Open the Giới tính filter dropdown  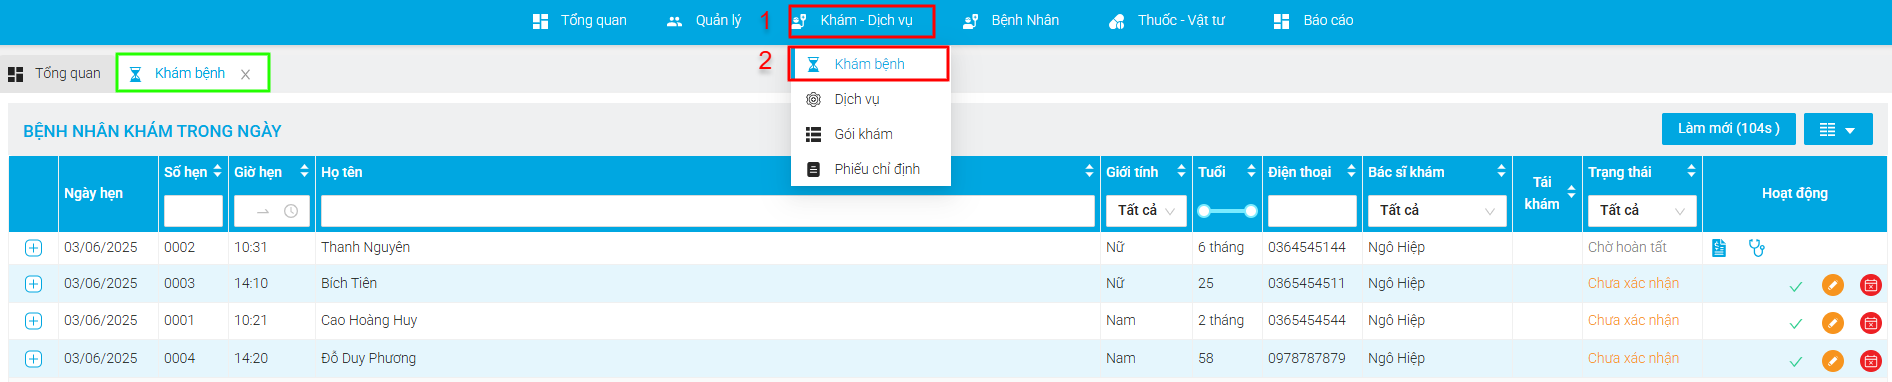(x=1146, y=211)
